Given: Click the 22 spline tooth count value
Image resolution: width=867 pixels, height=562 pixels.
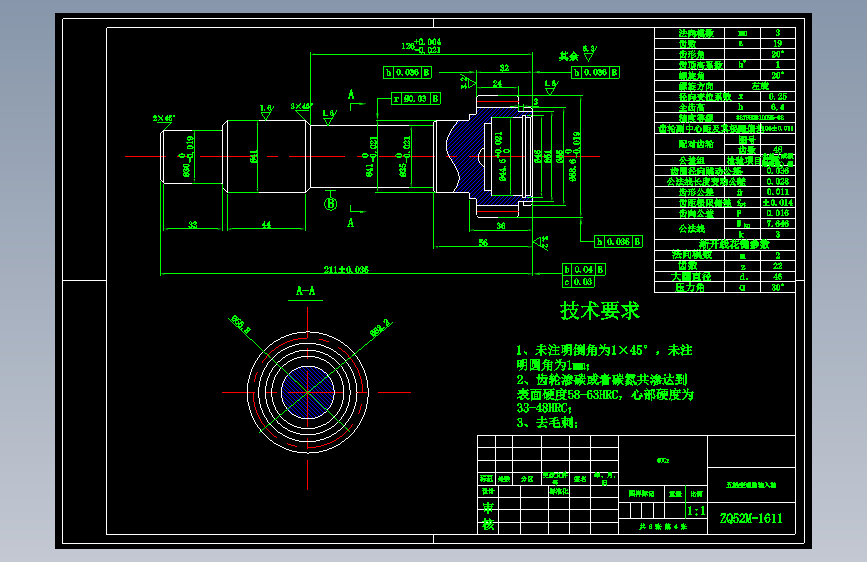Looking at the screenshot, I should [777, 266].
